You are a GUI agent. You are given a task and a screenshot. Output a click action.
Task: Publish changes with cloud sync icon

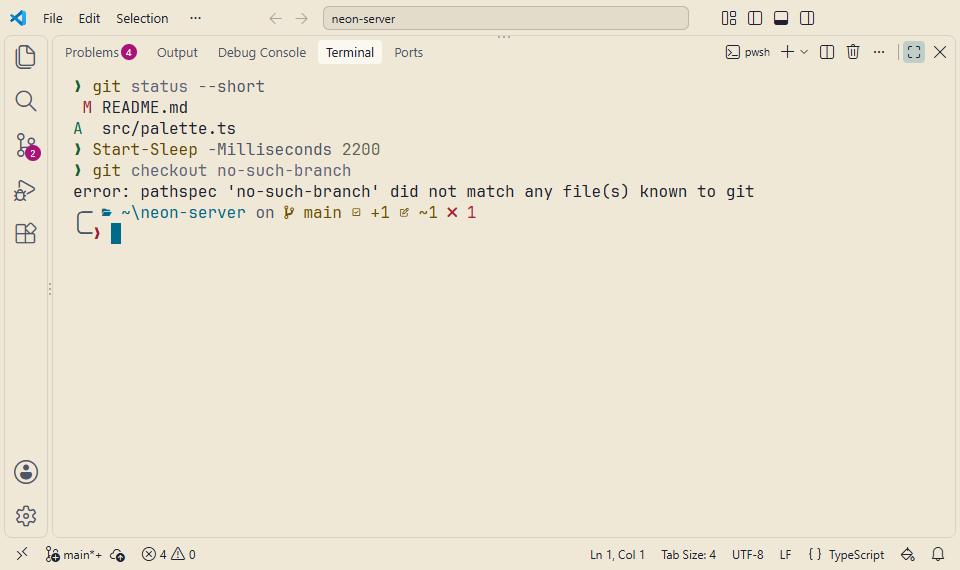[118, 554]
